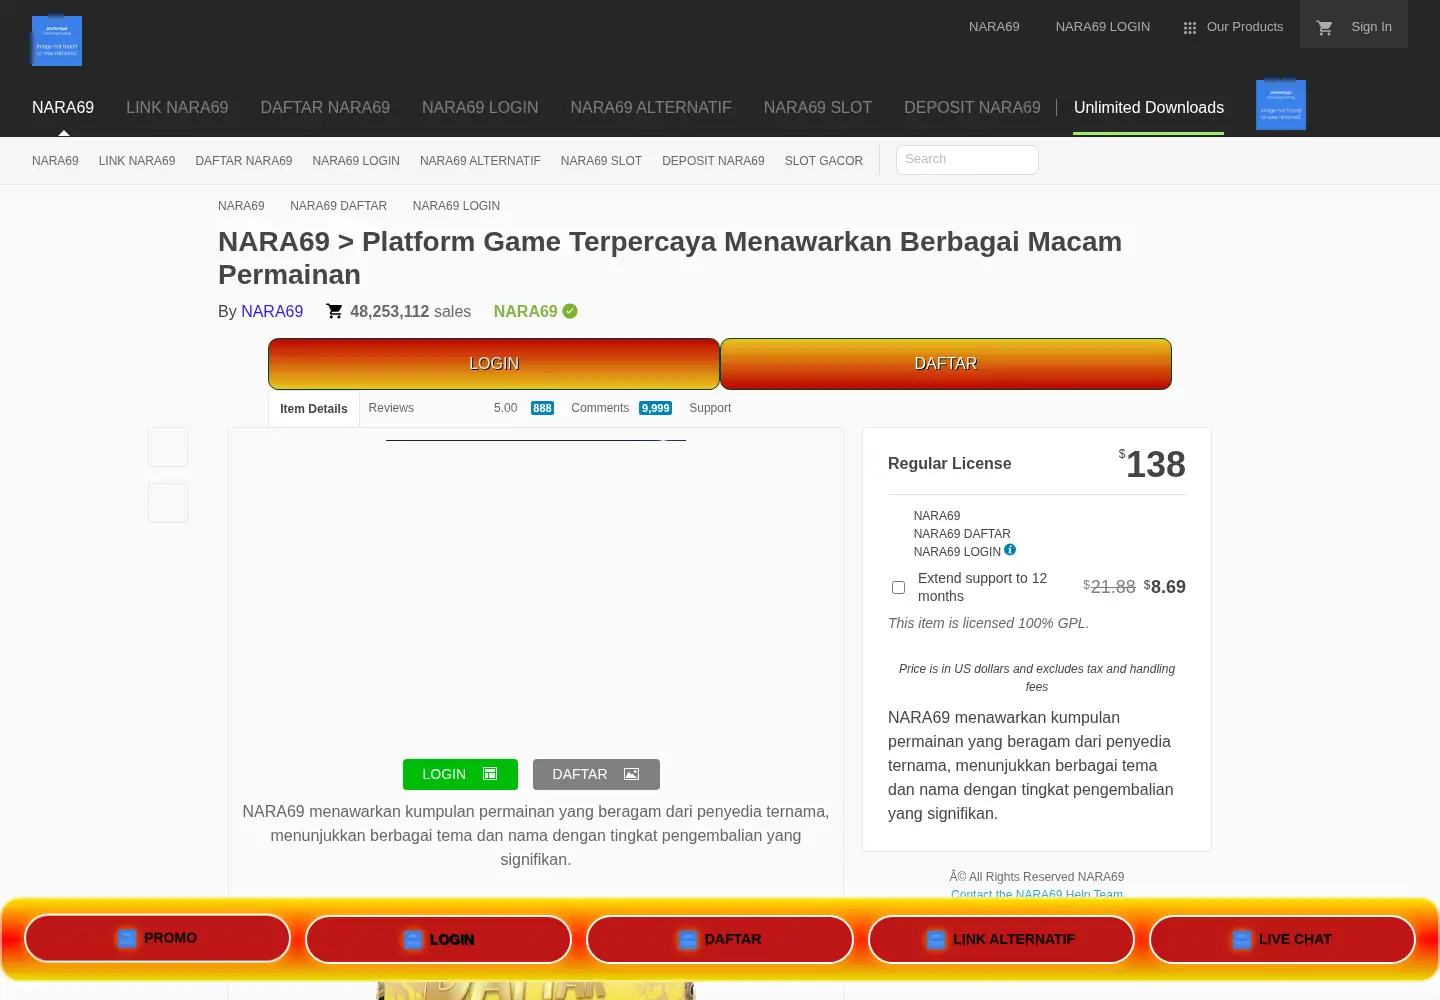Open the Reviews tab
The image size is (1440, 1000).
coord(391,408)
